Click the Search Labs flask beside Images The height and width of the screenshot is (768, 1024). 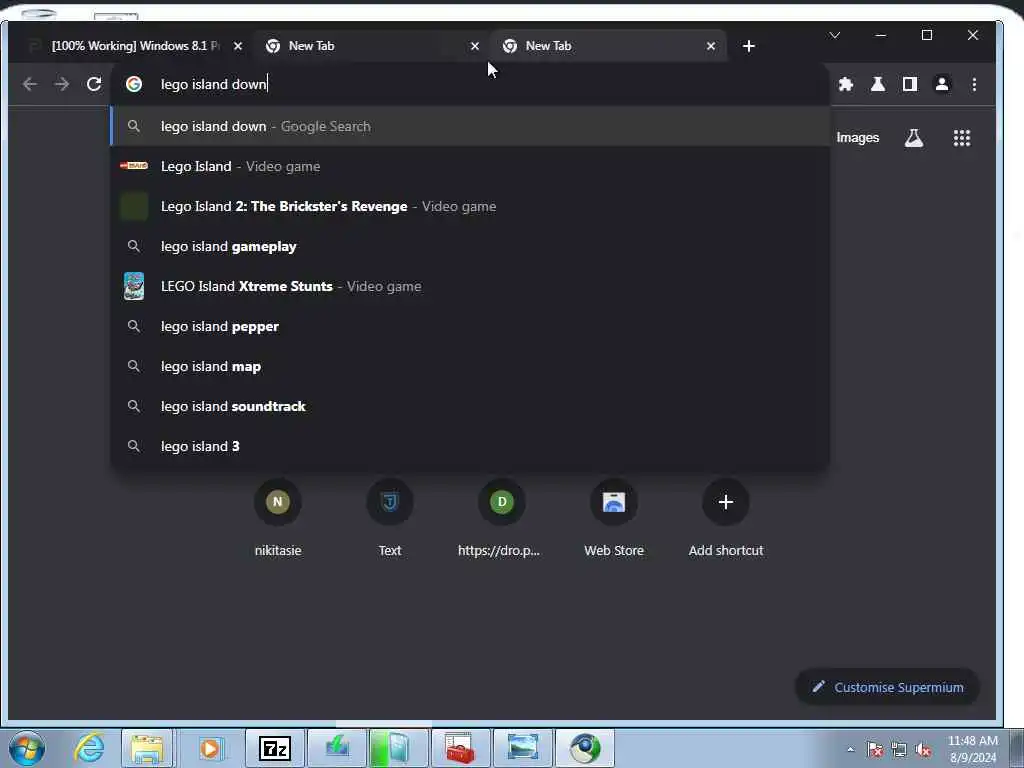914,138
